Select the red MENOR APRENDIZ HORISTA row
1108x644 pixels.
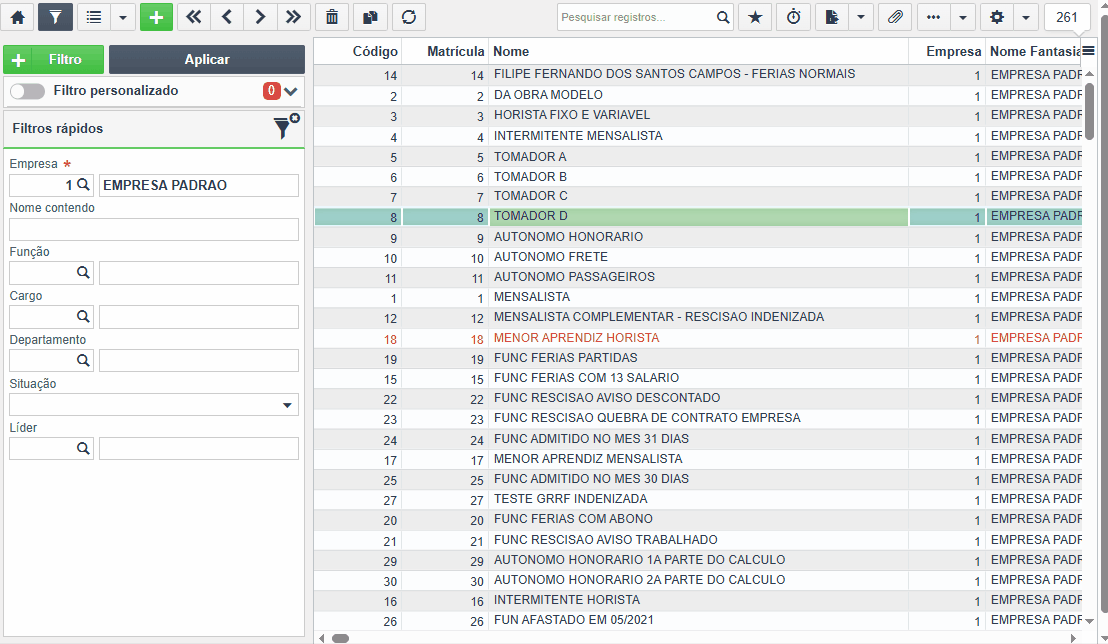coord(698,338)
